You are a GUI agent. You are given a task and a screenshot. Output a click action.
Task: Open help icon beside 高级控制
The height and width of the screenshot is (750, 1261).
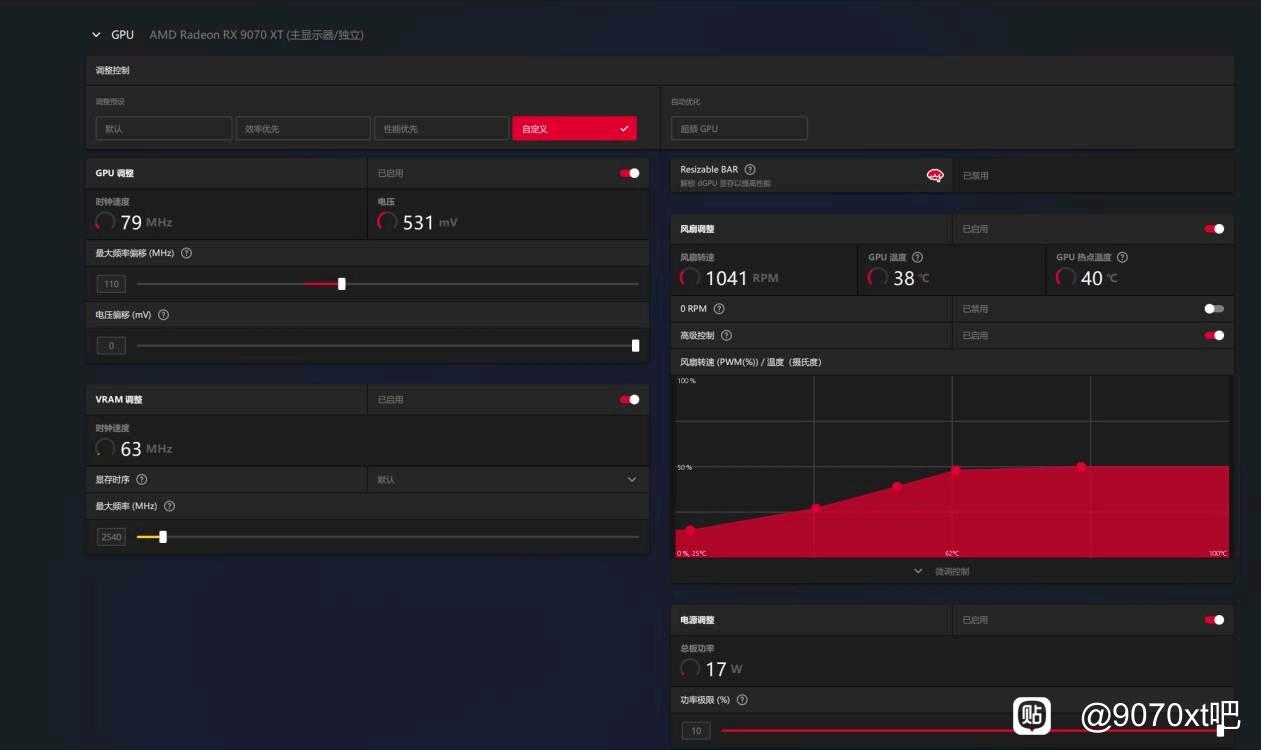(726, 335)
